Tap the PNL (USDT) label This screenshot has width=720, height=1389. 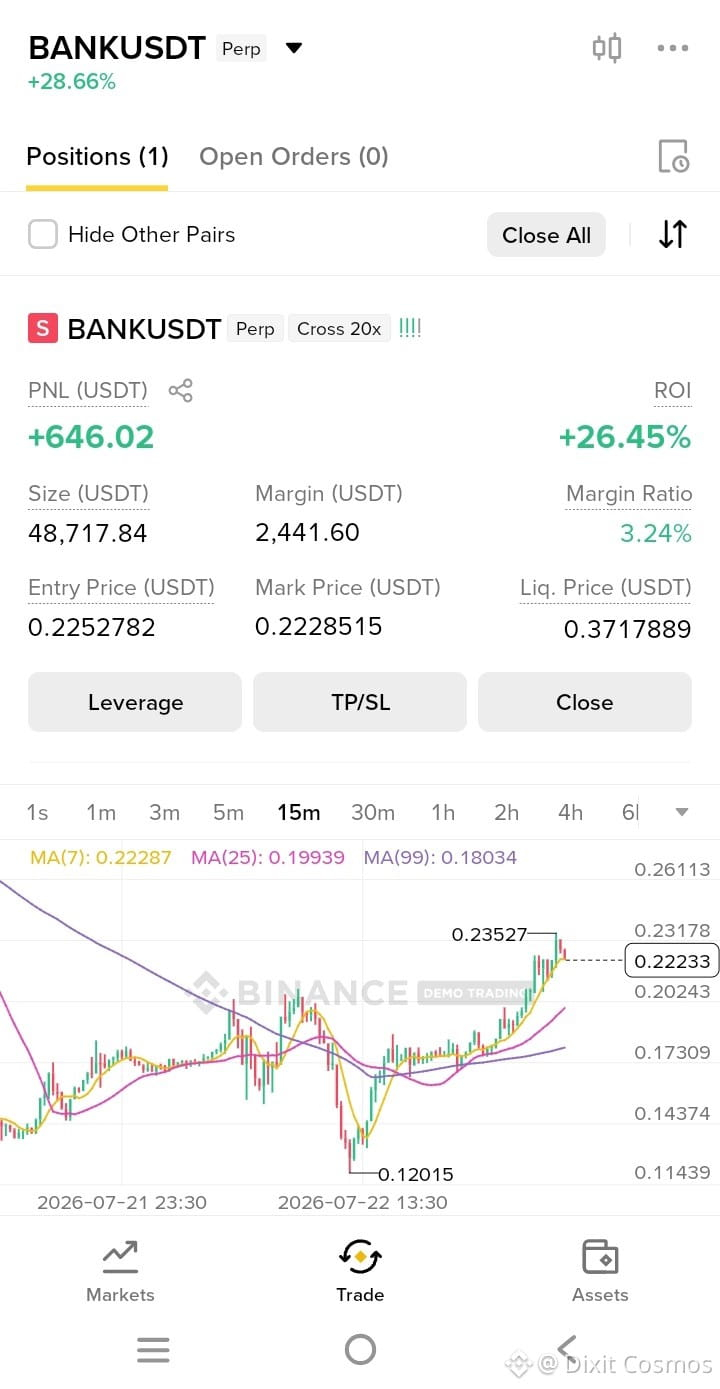click(x=88, y=390)
